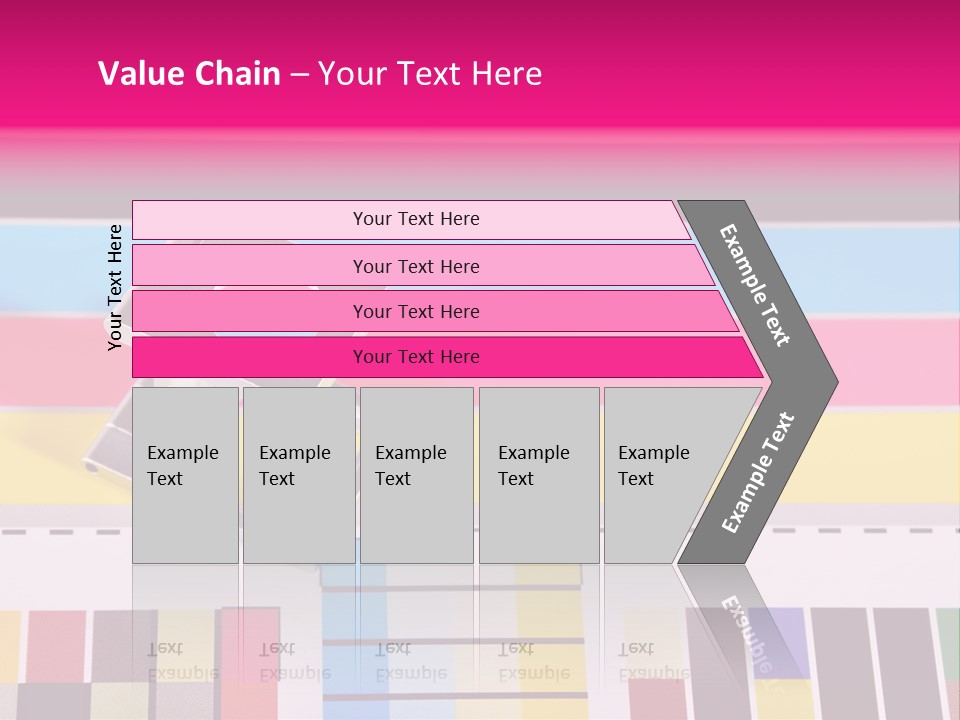Click the vertical 'Your Text Here' label
Viewport: 960px width, 720px height.
point(115,286)
